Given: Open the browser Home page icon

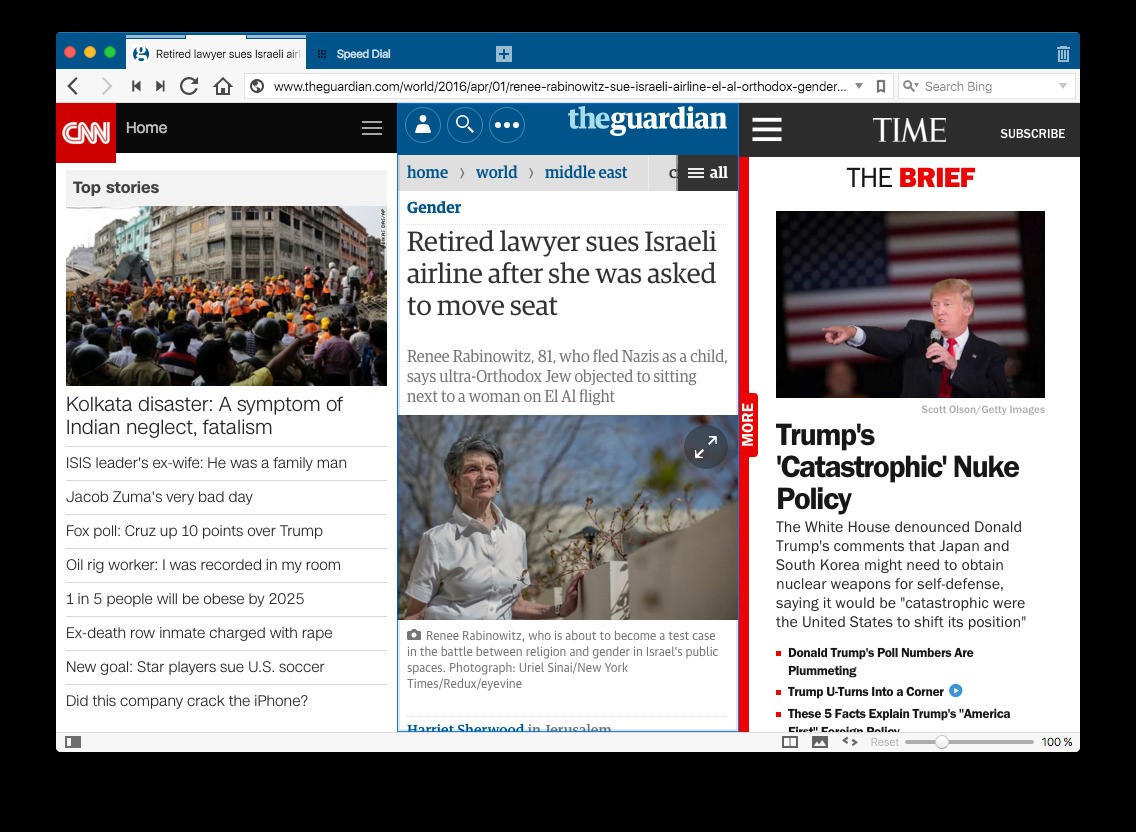Looking at the screenshot, I should coord(223,86).
